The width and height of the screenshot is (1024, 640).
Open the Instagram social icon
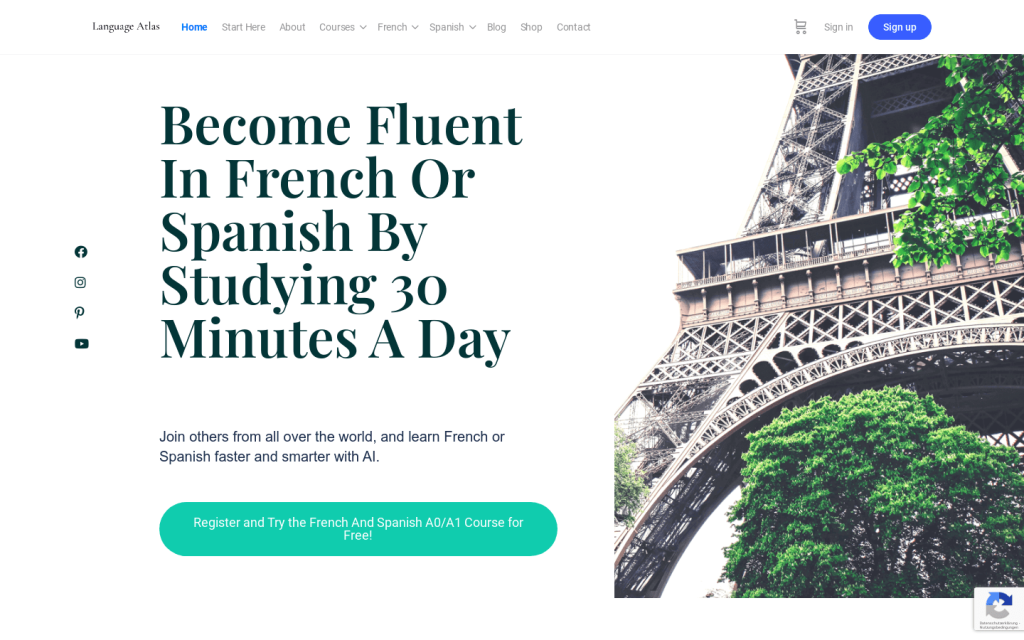tap(80, 283)
